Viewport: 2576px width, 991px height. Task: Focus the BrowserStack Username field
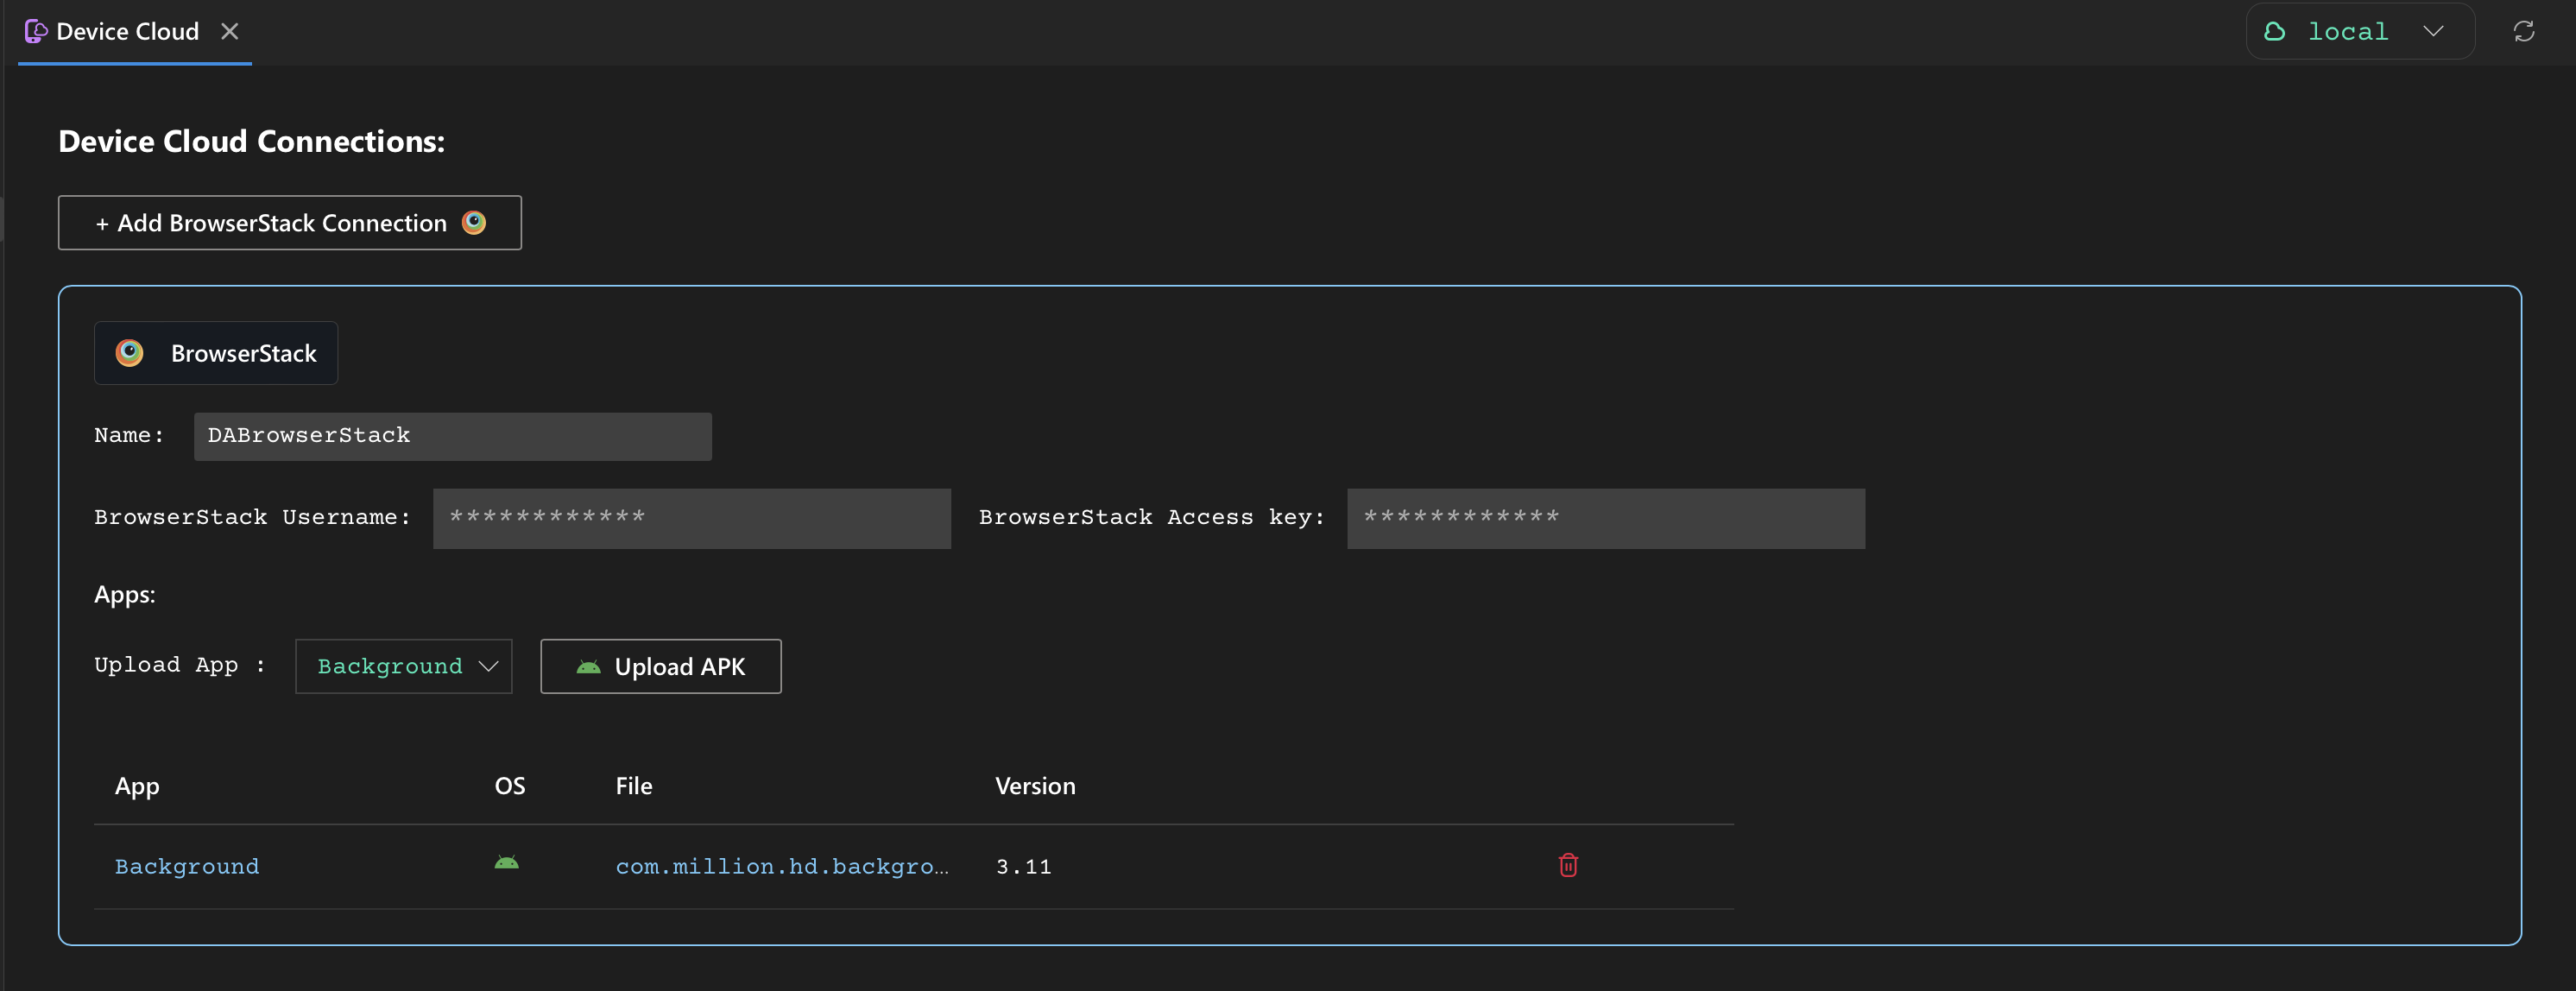pos(691,518)
